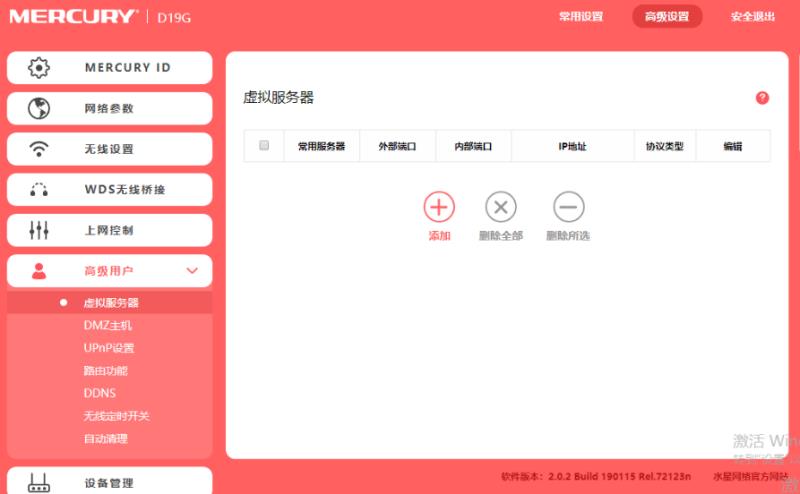Click the 水星网络官方网站 footer link
This screenshot has height=494, width=800.
pyautogui.click(x=750, y=476)
